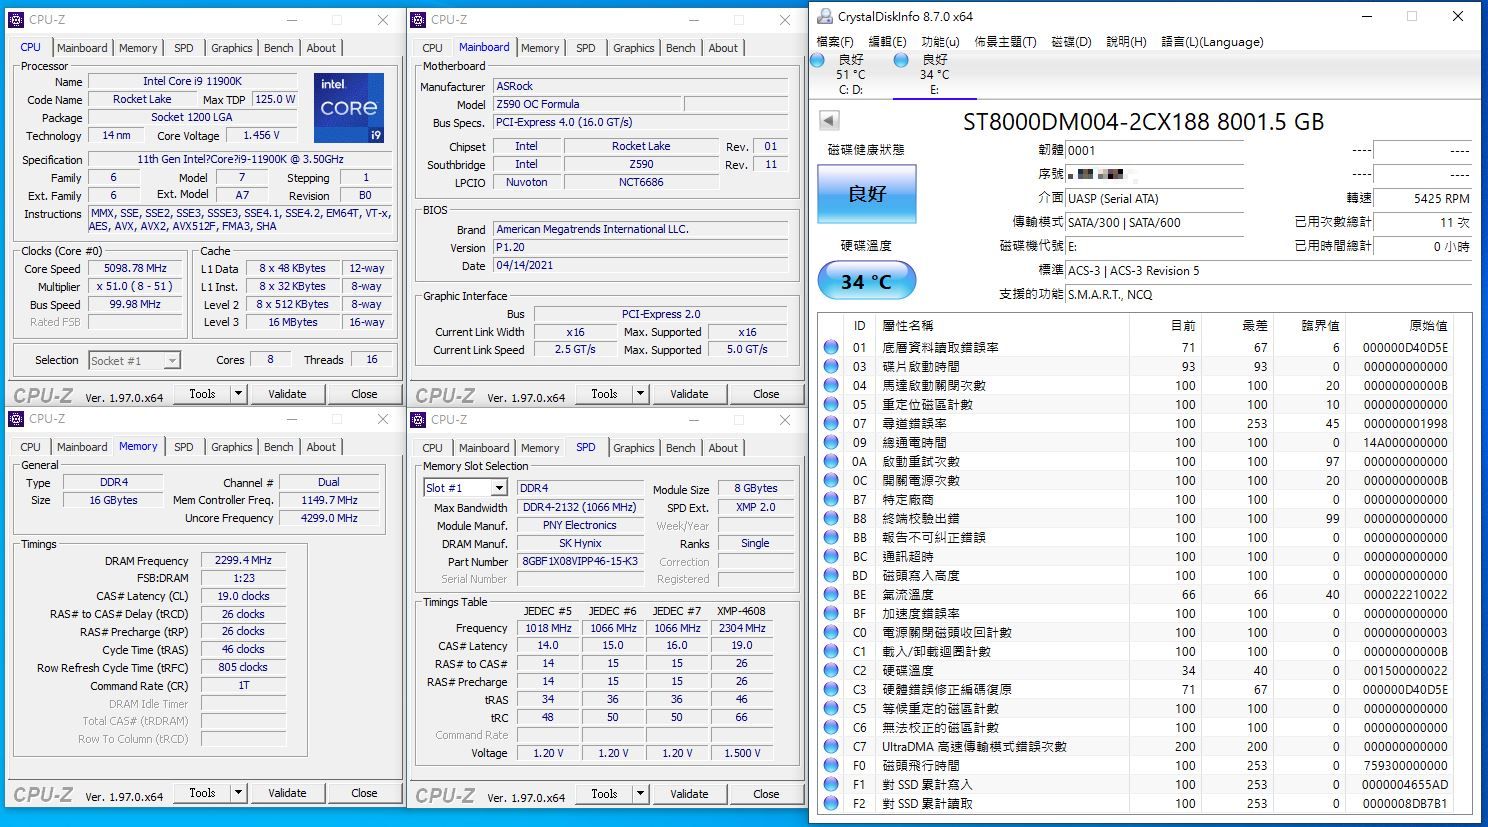Click the 34 °C drive temperature button
The width and height of the screenshot is (1488, 827).
click(867, 281)
